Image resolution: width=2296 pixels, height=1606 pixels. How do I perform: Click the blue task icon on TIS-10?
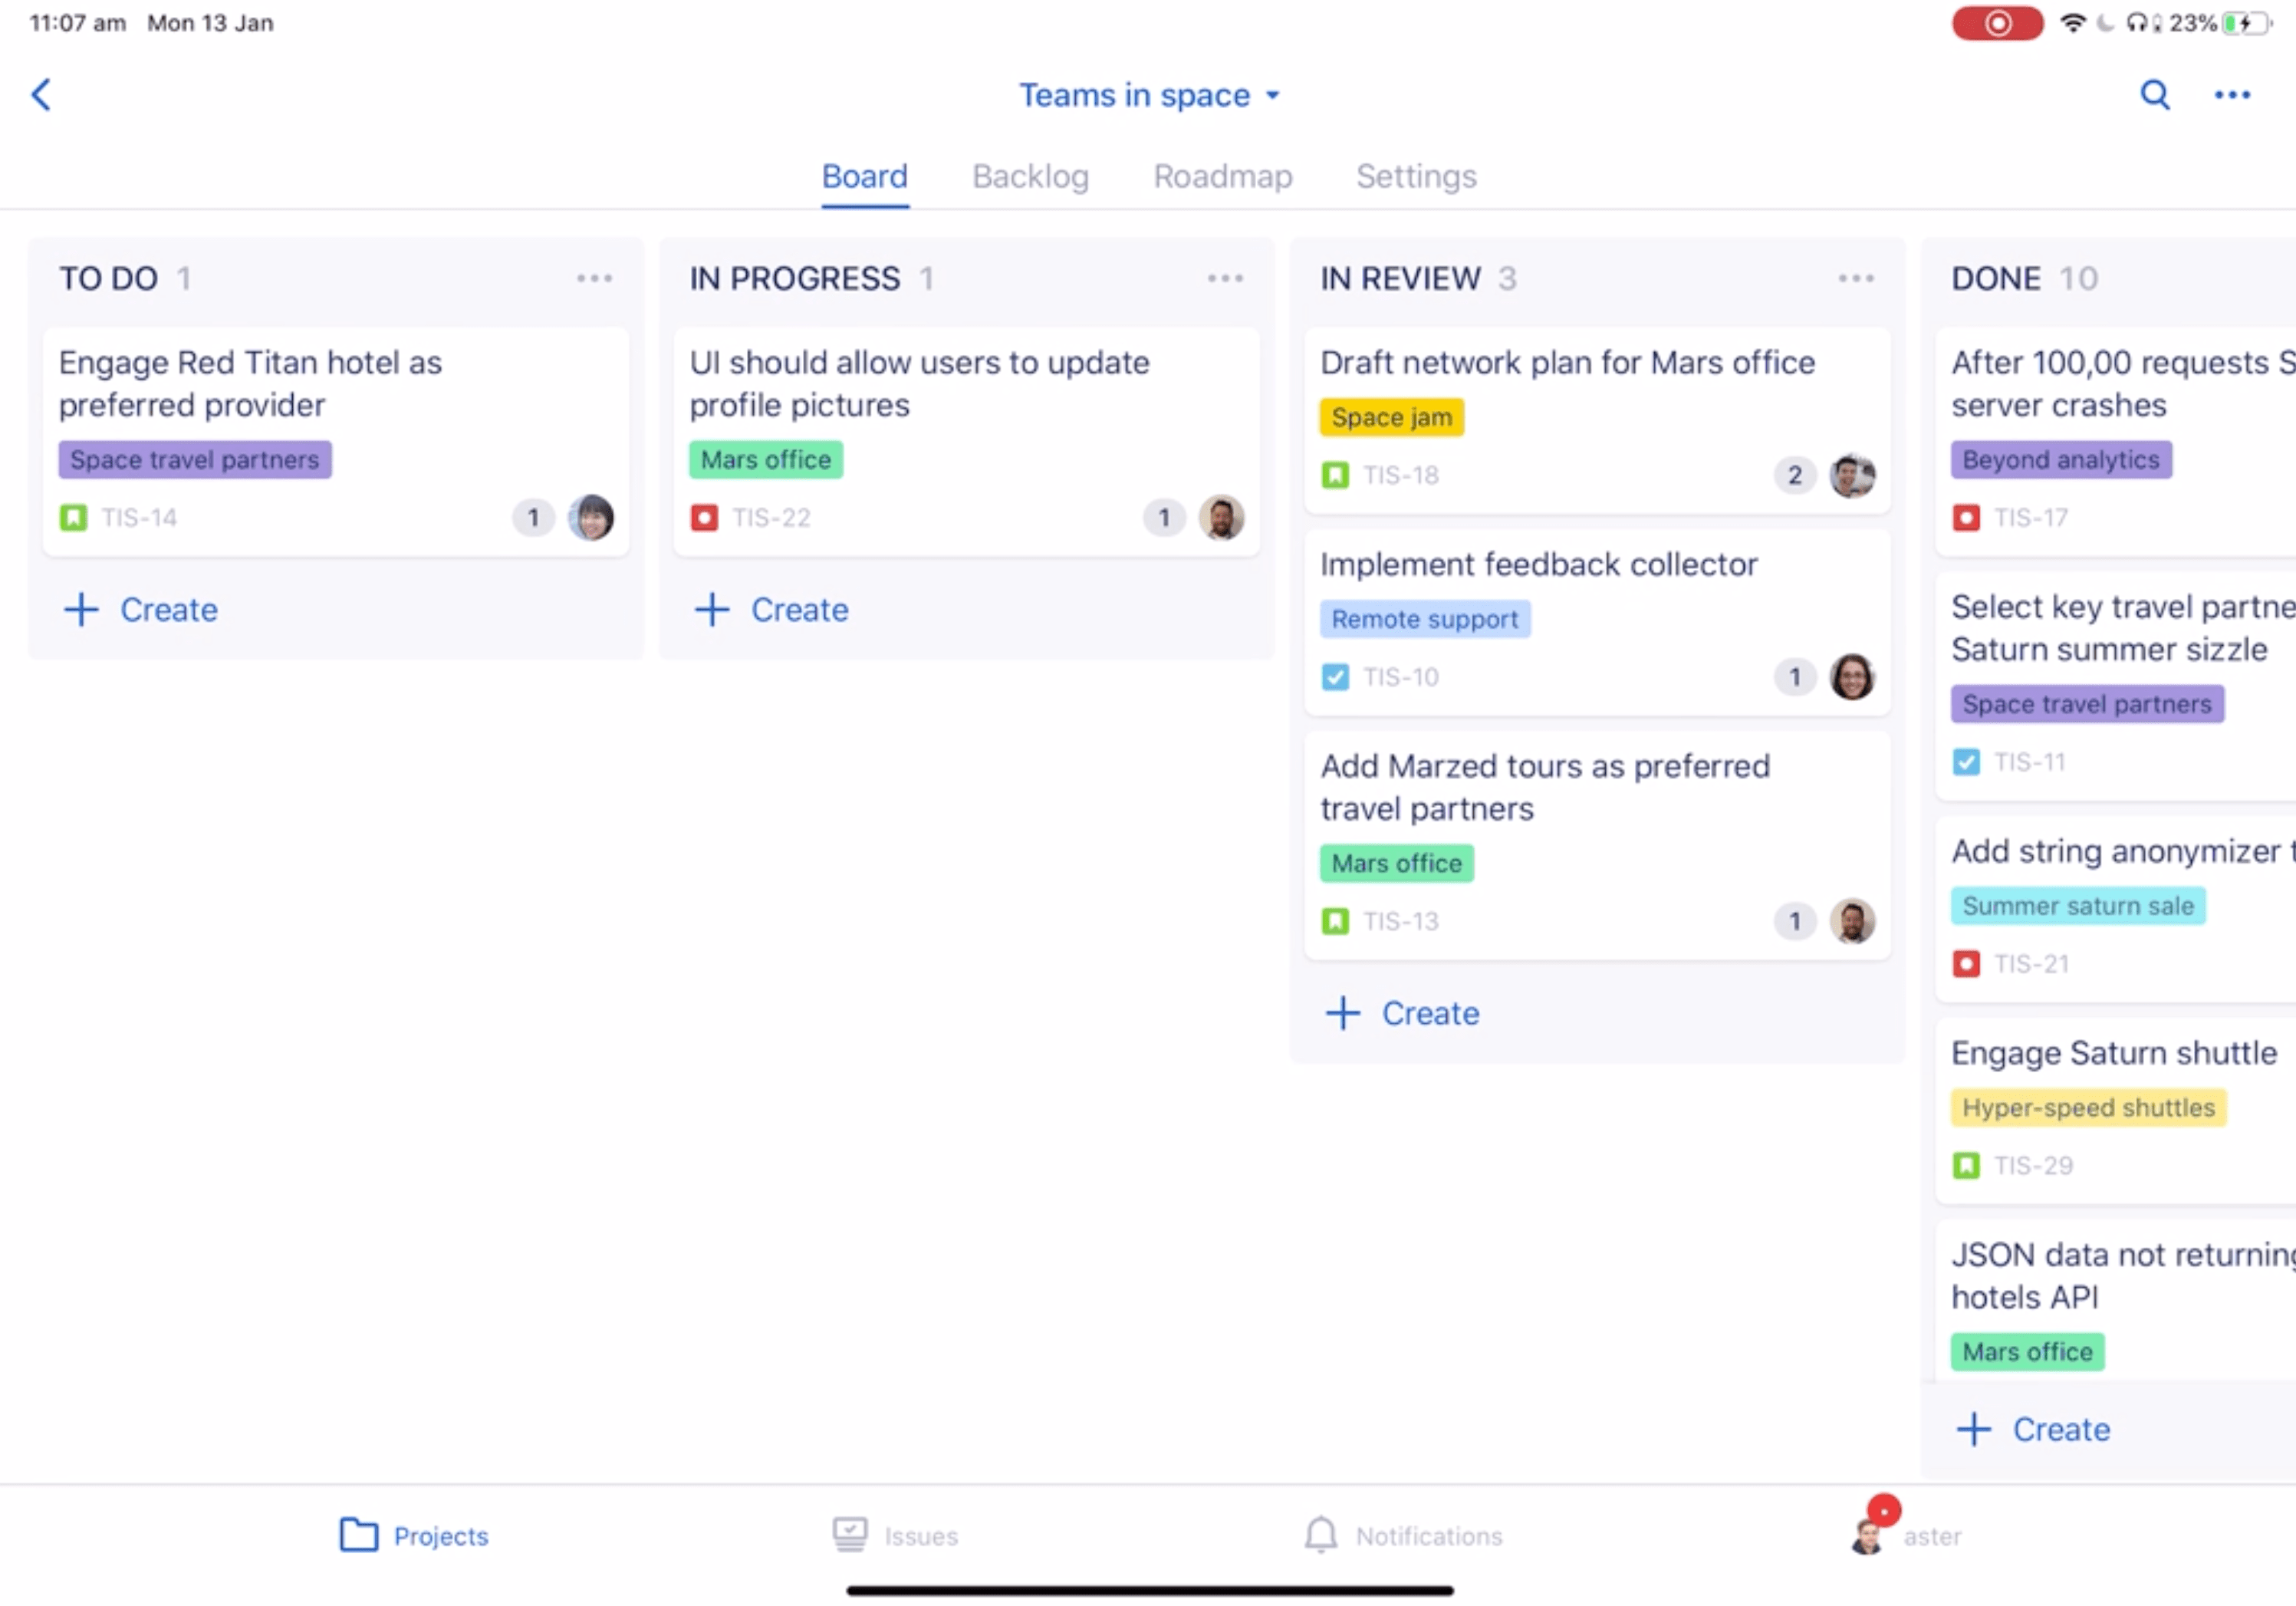click(1335, 677)
